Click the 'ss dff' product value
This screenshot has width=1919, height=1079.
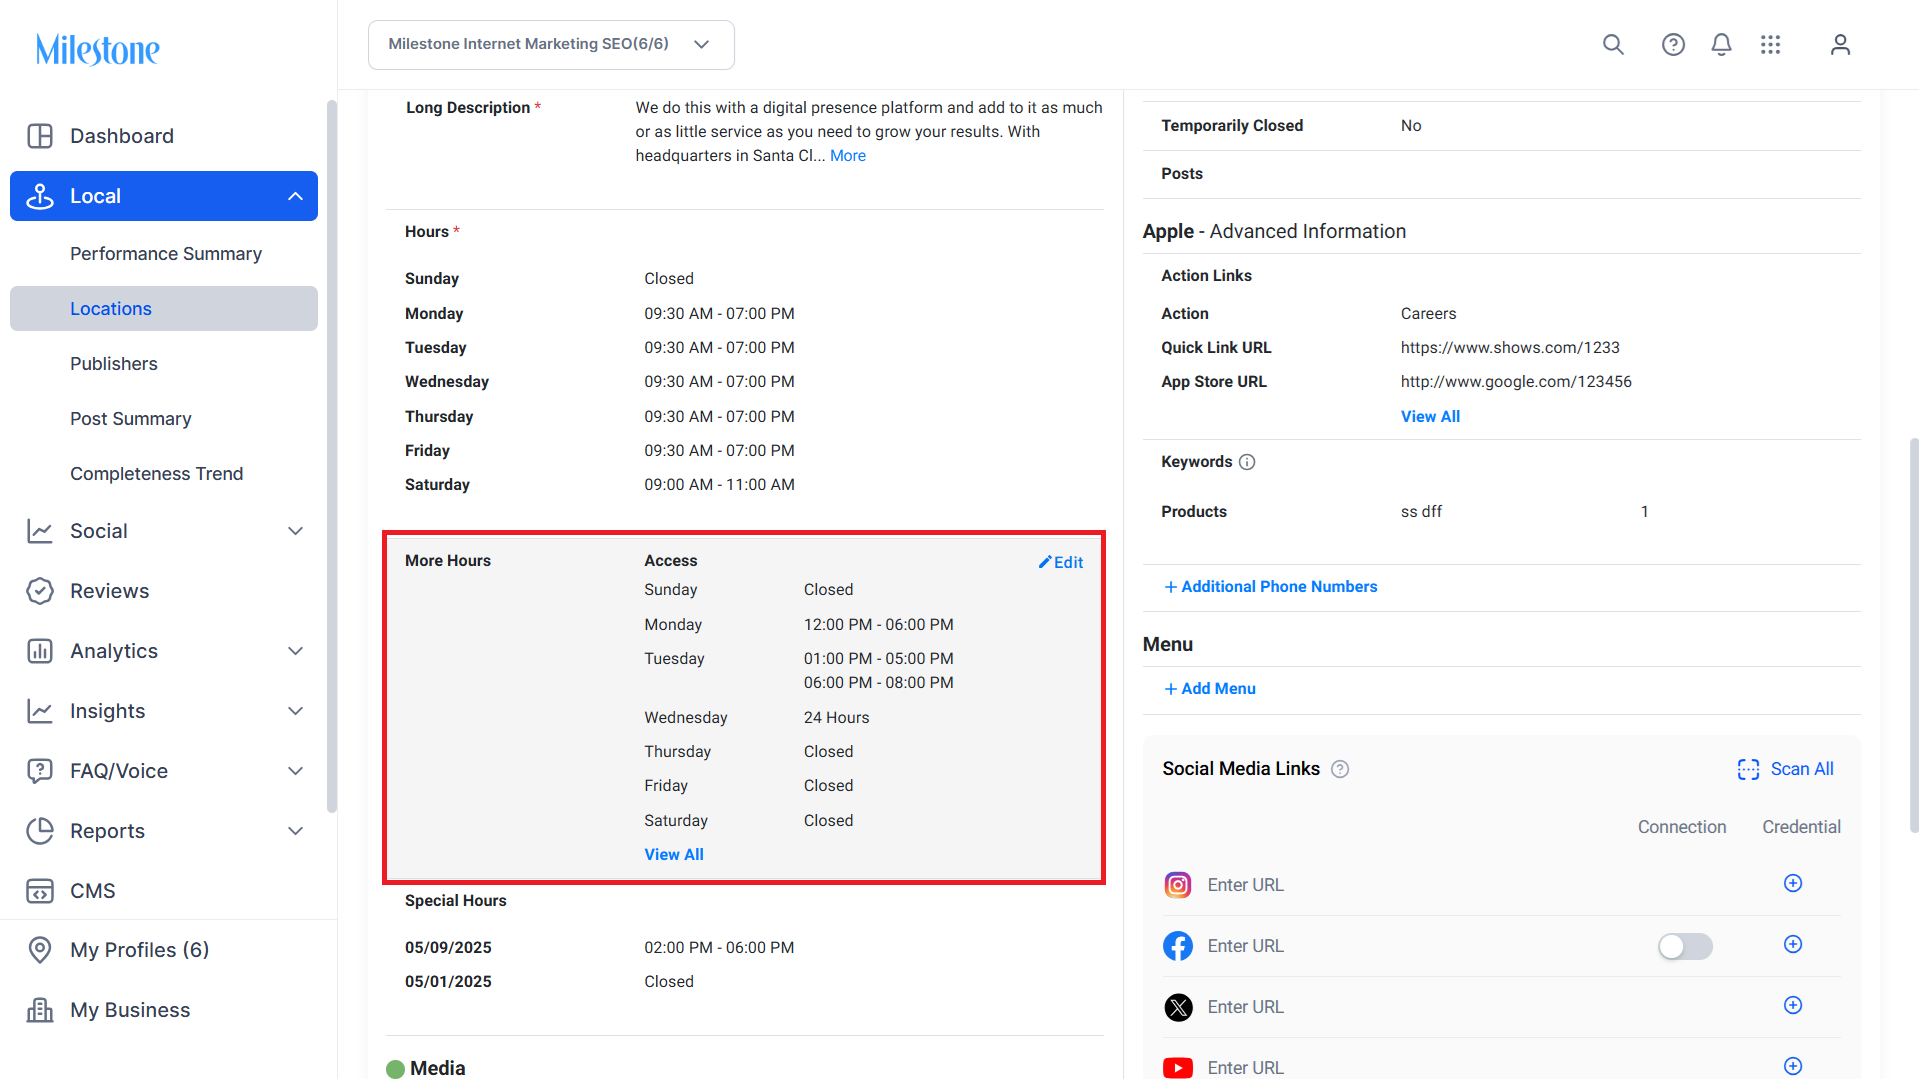pyautogui.click(x=1421, y=512)
